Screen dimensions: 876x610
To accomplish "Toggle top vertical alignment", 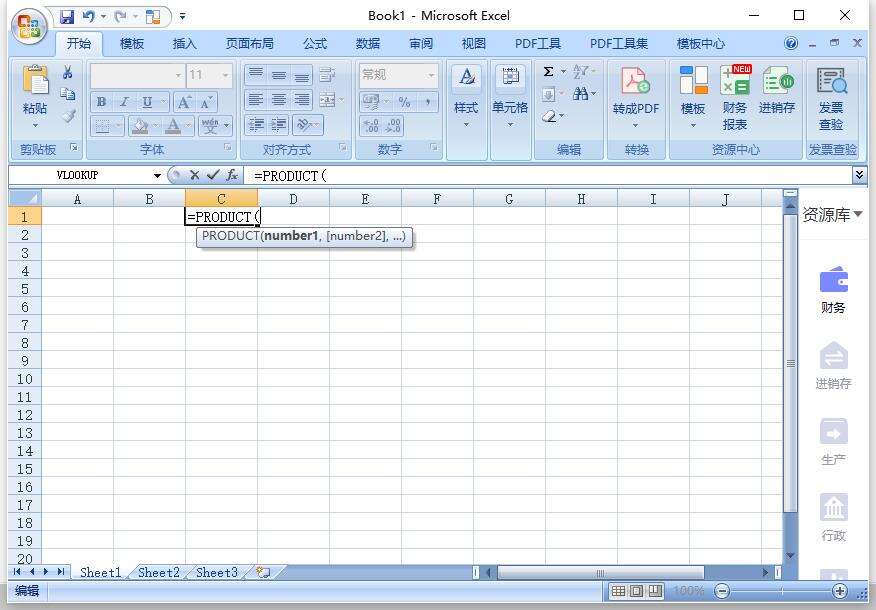I will pyautogui.click(x=256, y=74).
